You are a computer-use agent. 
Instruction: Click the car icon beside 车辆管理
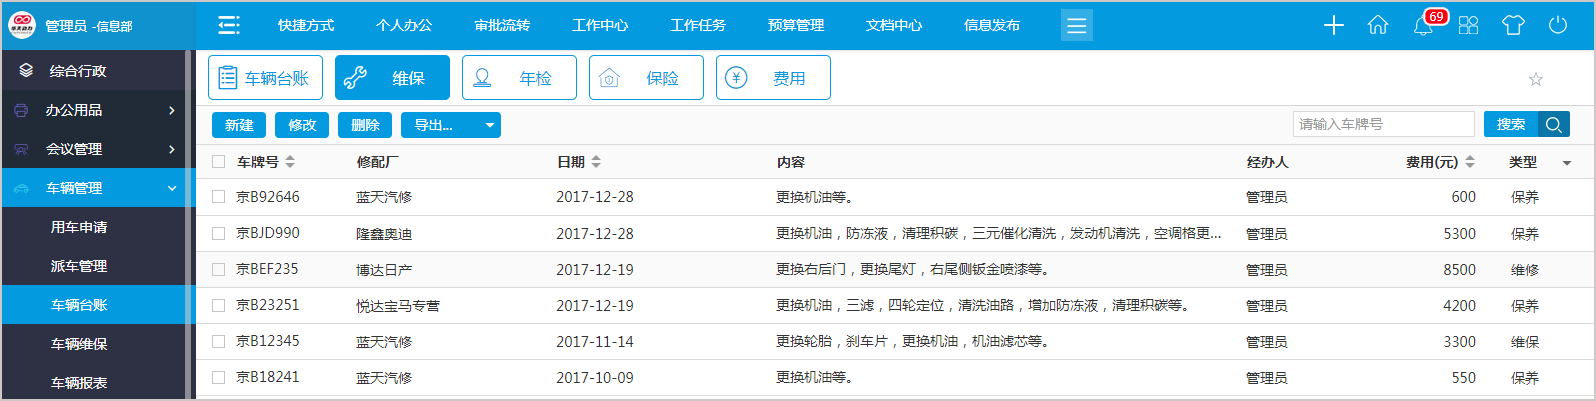(21, 188)
